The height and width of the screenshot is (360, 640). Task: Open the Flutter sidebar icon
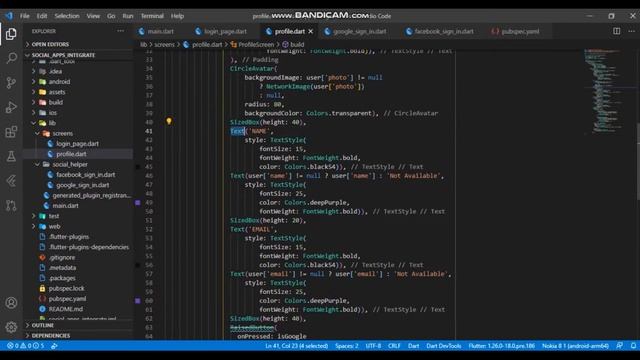11,181
